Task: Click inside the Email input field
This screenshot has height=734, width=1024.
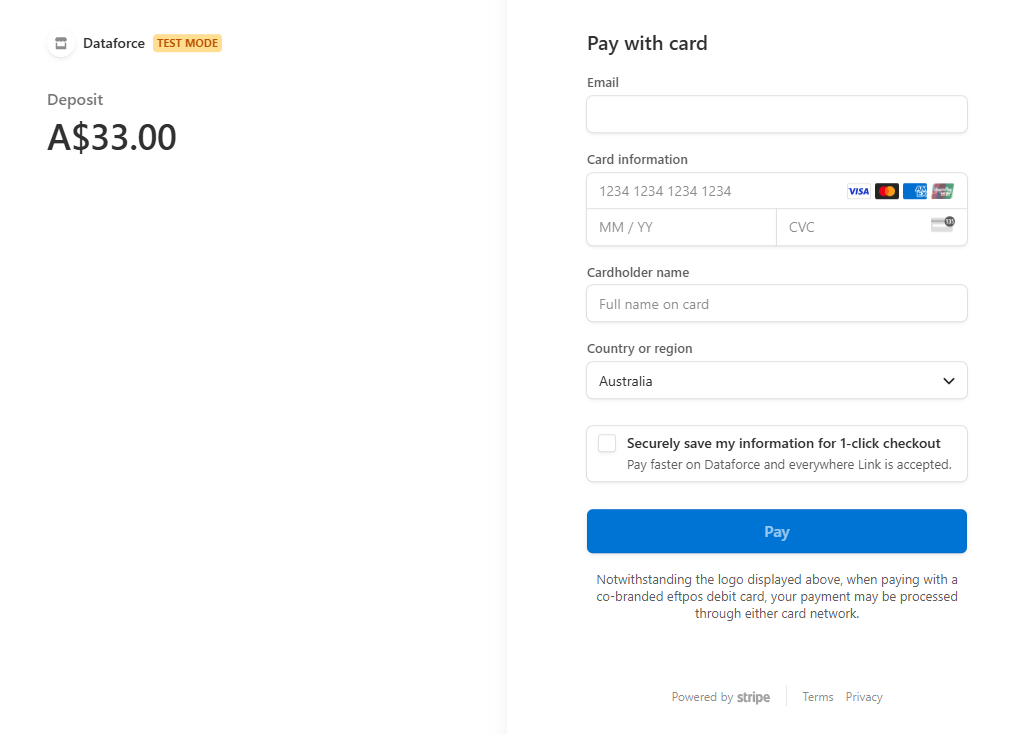Action: pyautogui.click(x=777, y=114)
